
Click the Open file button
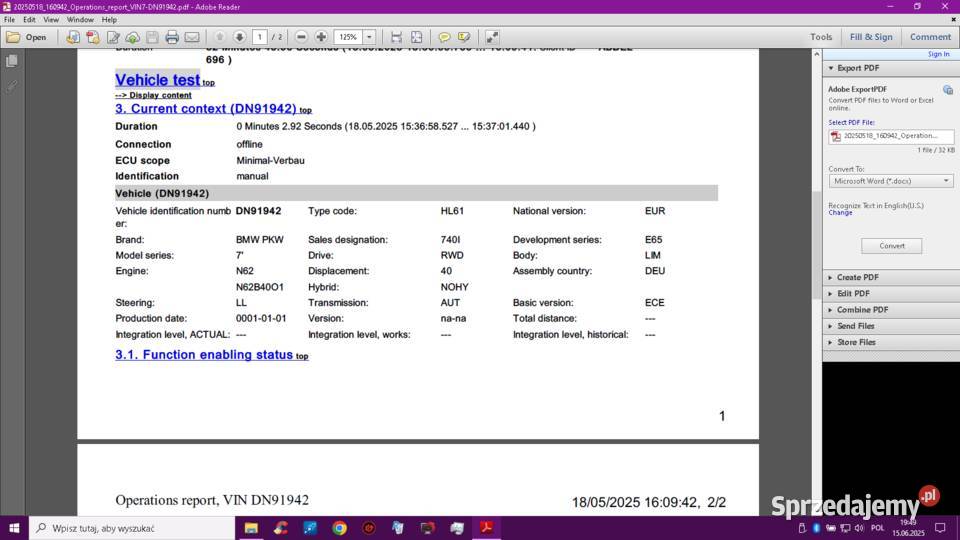tap(27, 37)
